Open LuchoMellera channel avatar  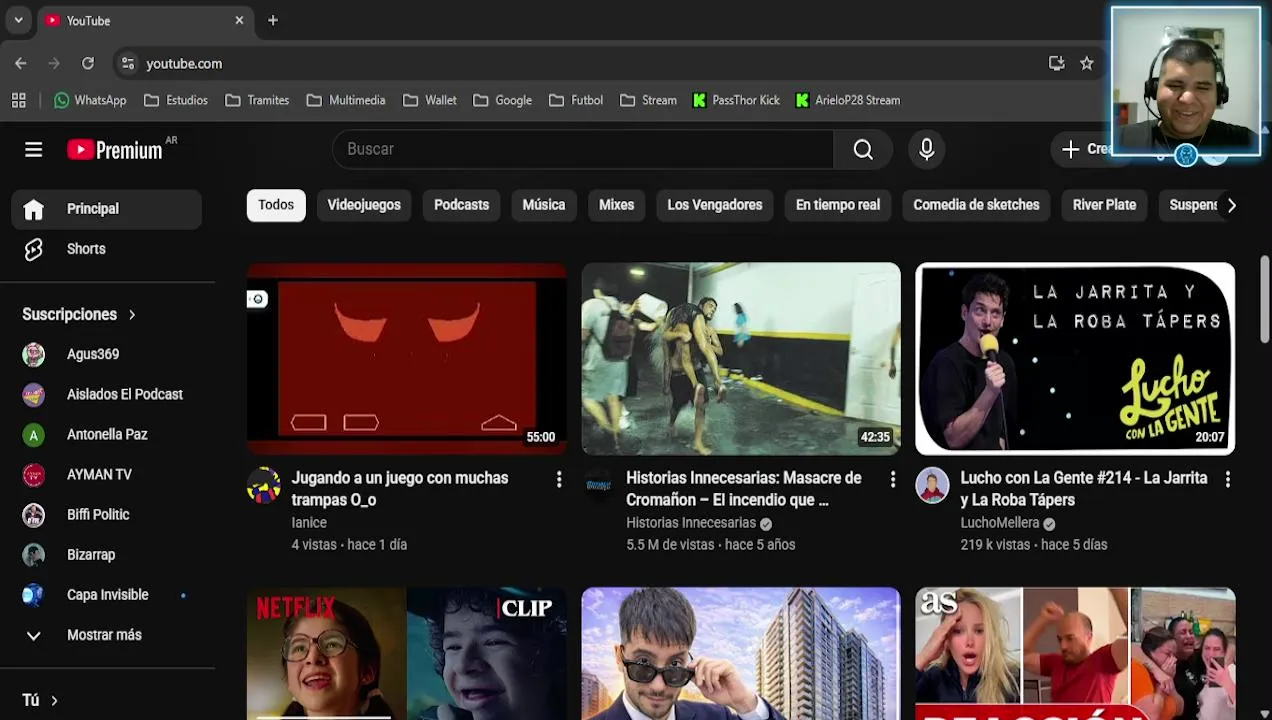click(x=932, y=485)
